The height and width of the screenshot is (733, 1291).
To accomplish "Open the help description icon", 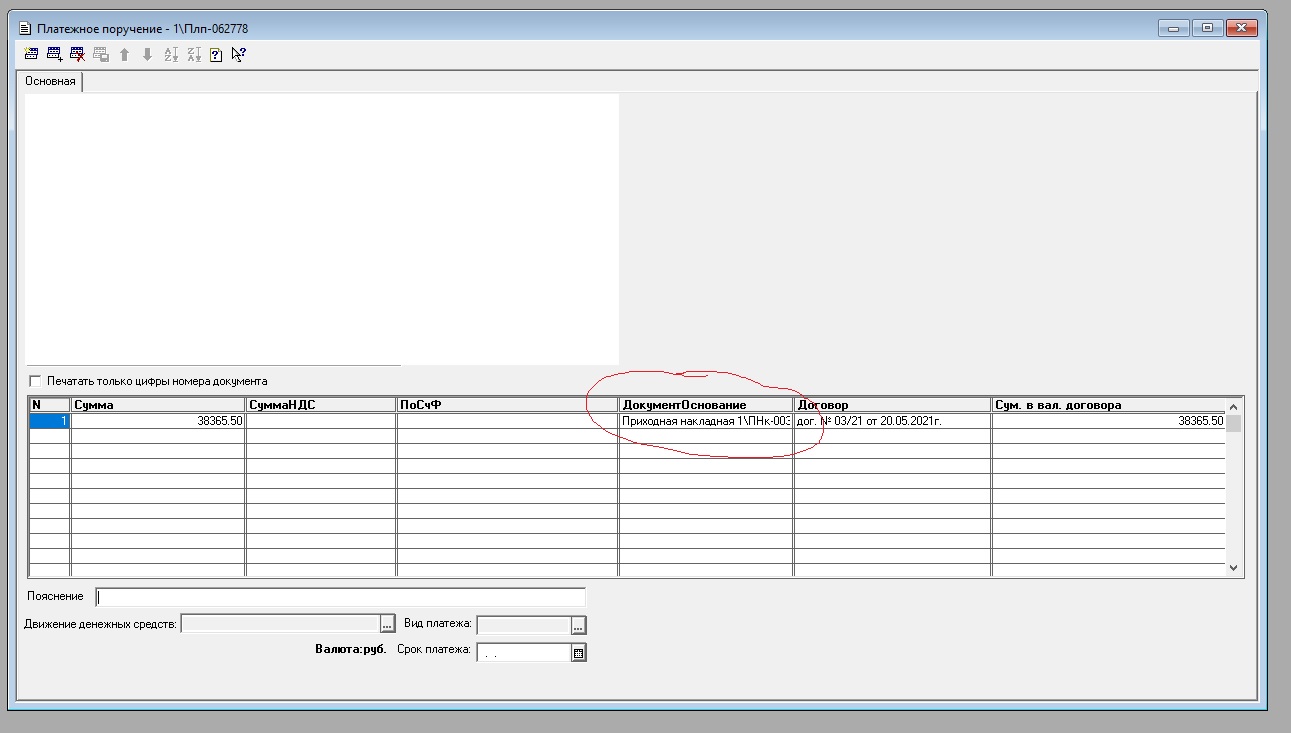I will [216, 55].
